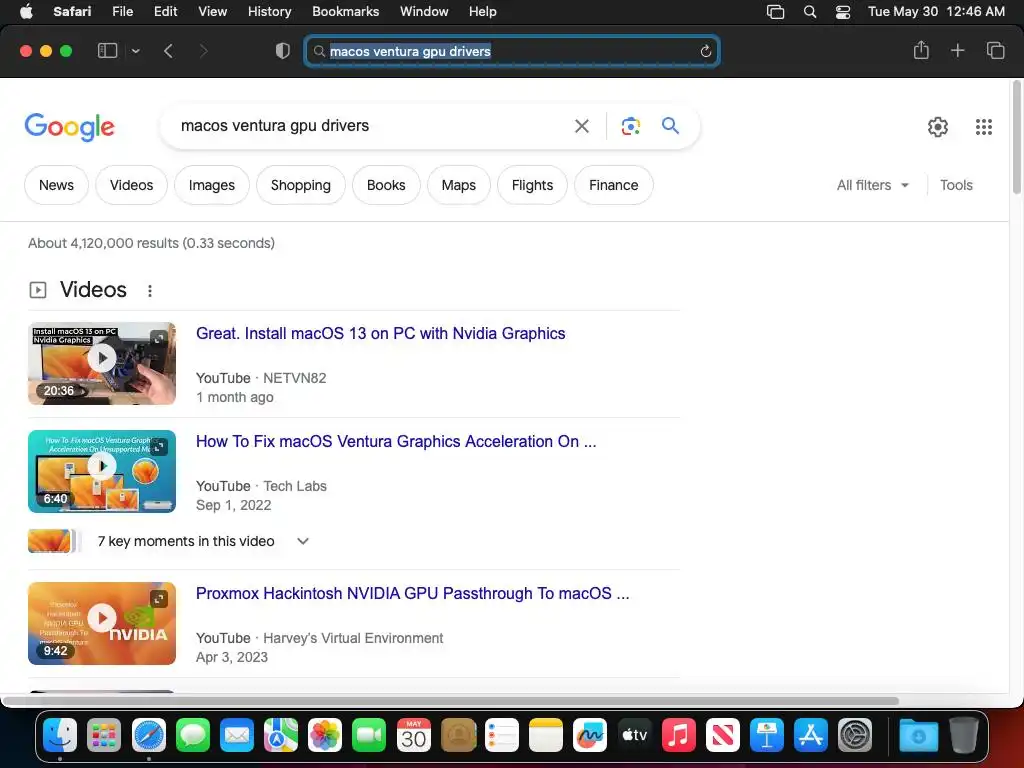Viewport: 1024px width, 768px height.
Task: Open the Google apps grid
Action: [x=984, y=127]
